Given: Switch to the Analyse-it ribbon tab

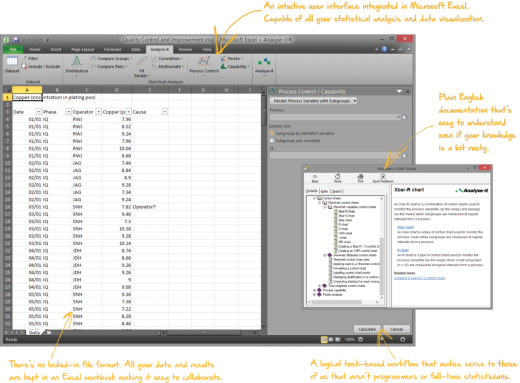Looking at the screenshot, I should coord(159,49).
